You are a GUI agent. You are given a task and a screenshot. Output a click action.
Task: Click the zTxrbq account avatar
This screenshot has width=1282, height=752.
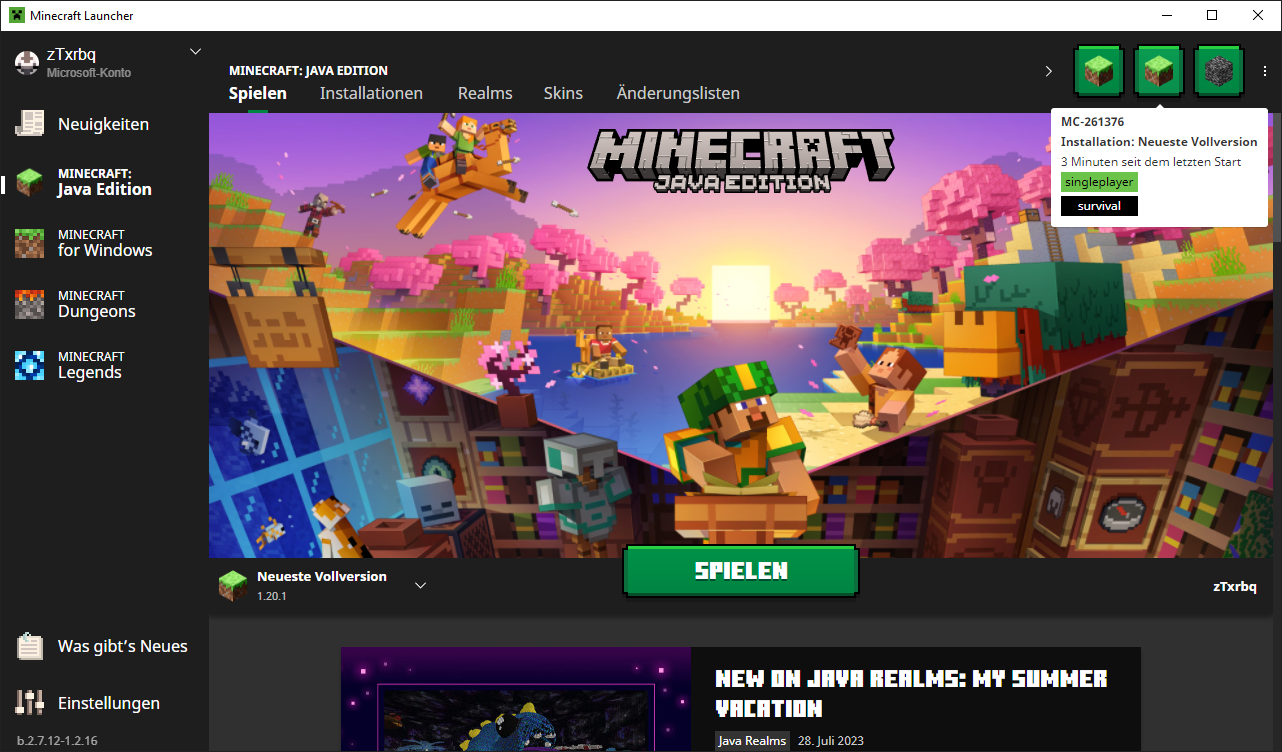click(x=26, y=62)
